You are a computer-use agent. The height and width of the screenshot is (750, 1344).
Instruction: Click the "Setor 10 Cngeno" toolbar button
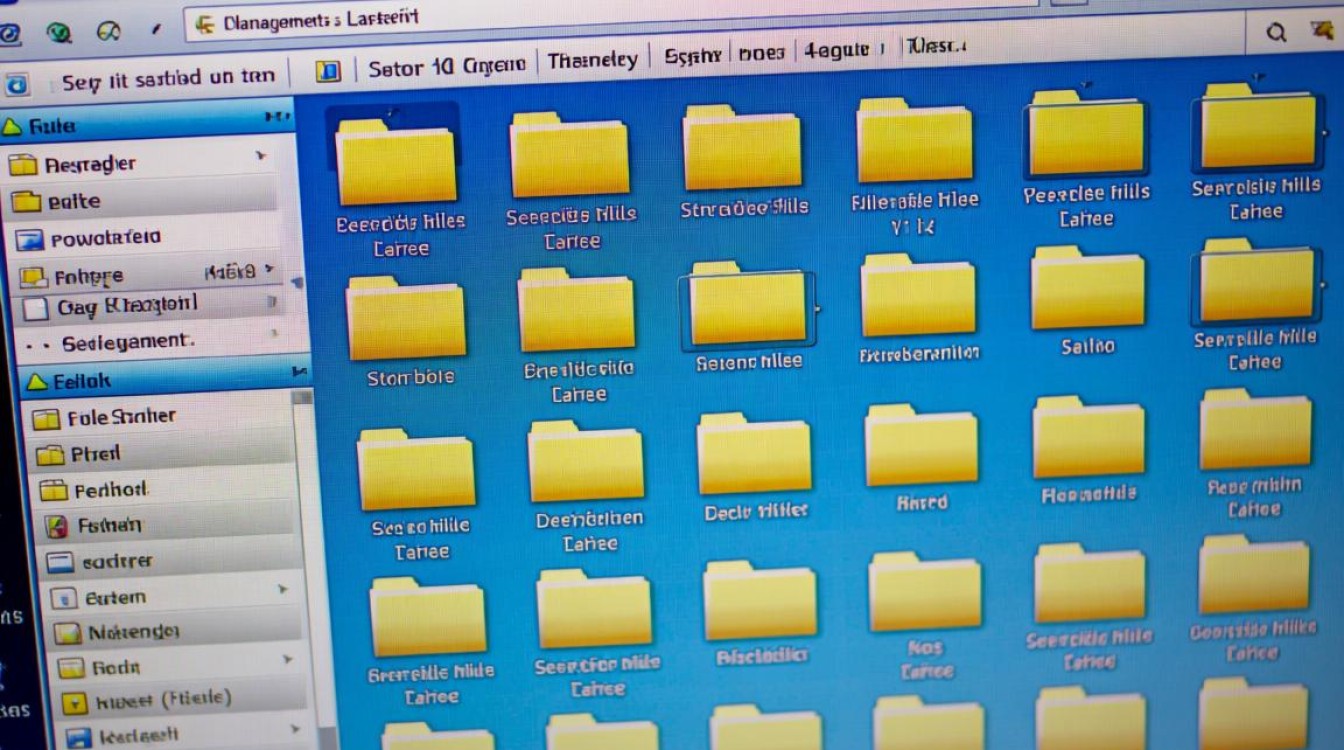(446, 67)
